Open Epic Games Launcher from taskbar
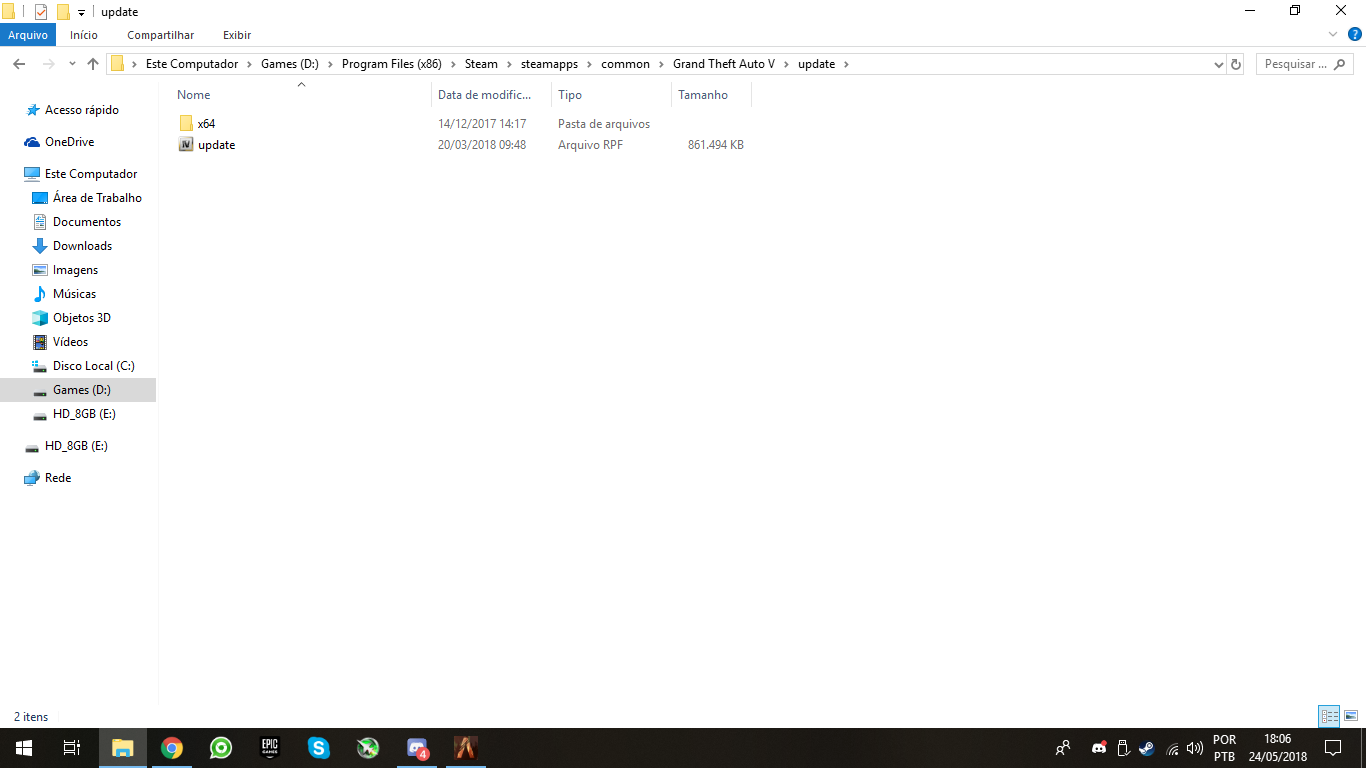Screen dimensions: 1366x768 (270, 748)
